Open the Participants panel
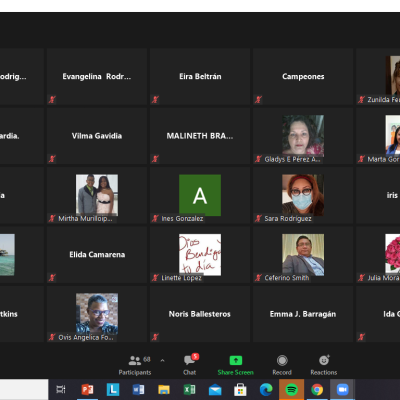The image size is (400, 400). click(x=135, y=365)
